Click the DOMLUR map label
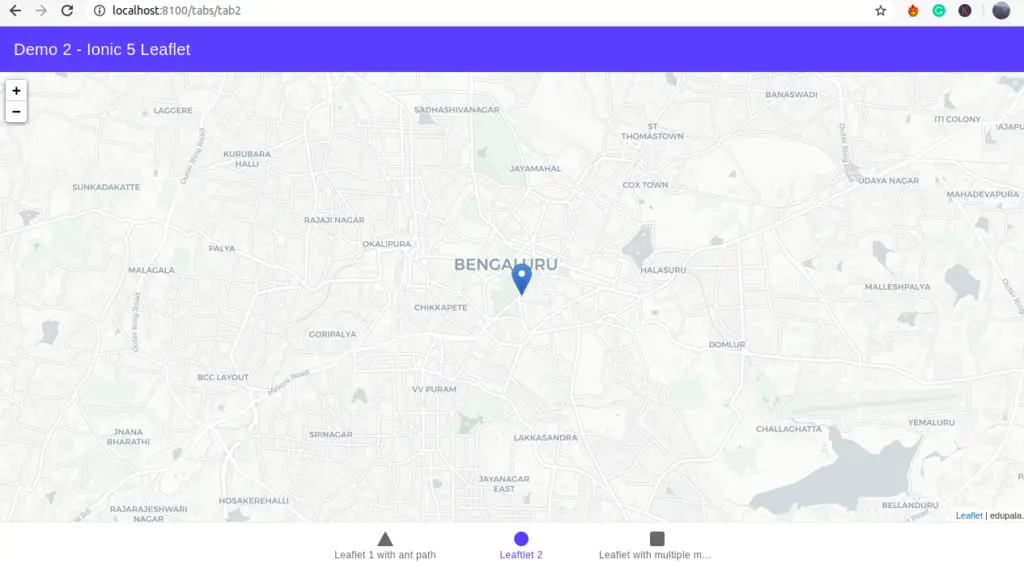This screenshot has height=568, width=1024. tap(727, 345)
